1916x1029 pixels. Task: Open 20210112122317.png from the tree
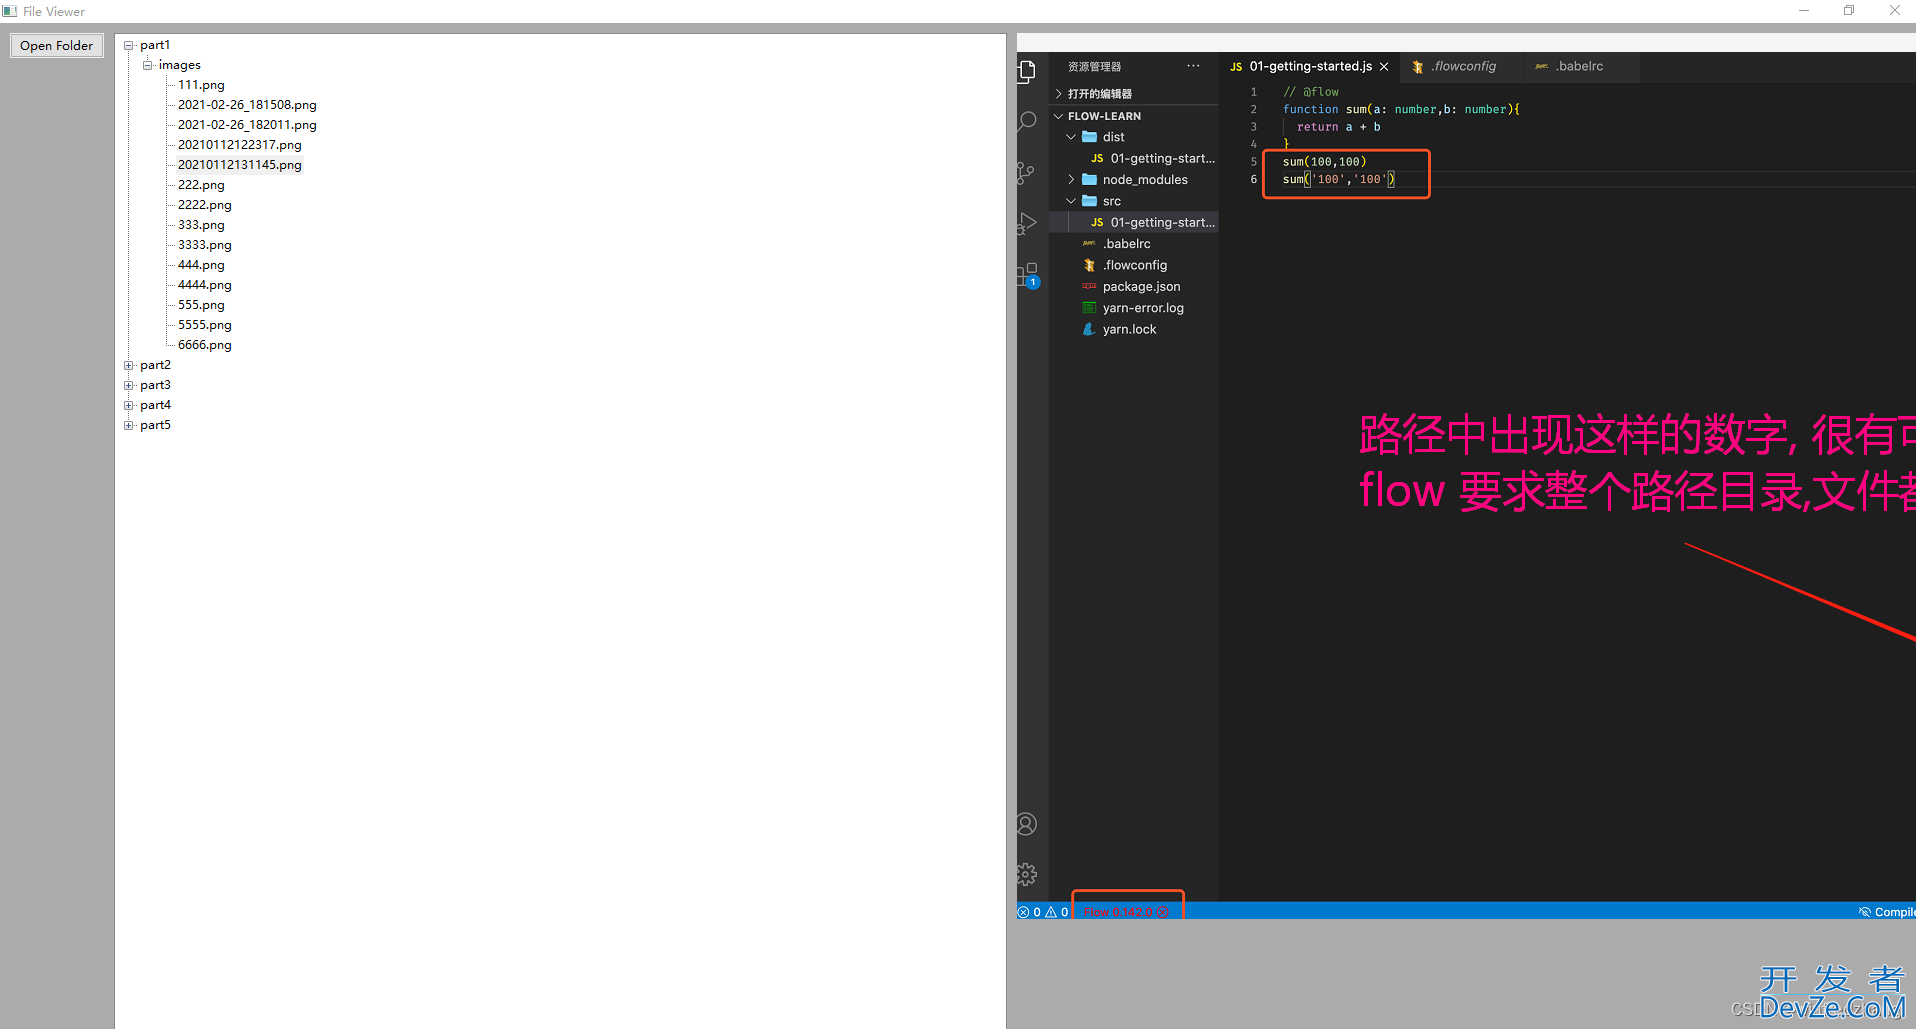[x=240, y=145]
